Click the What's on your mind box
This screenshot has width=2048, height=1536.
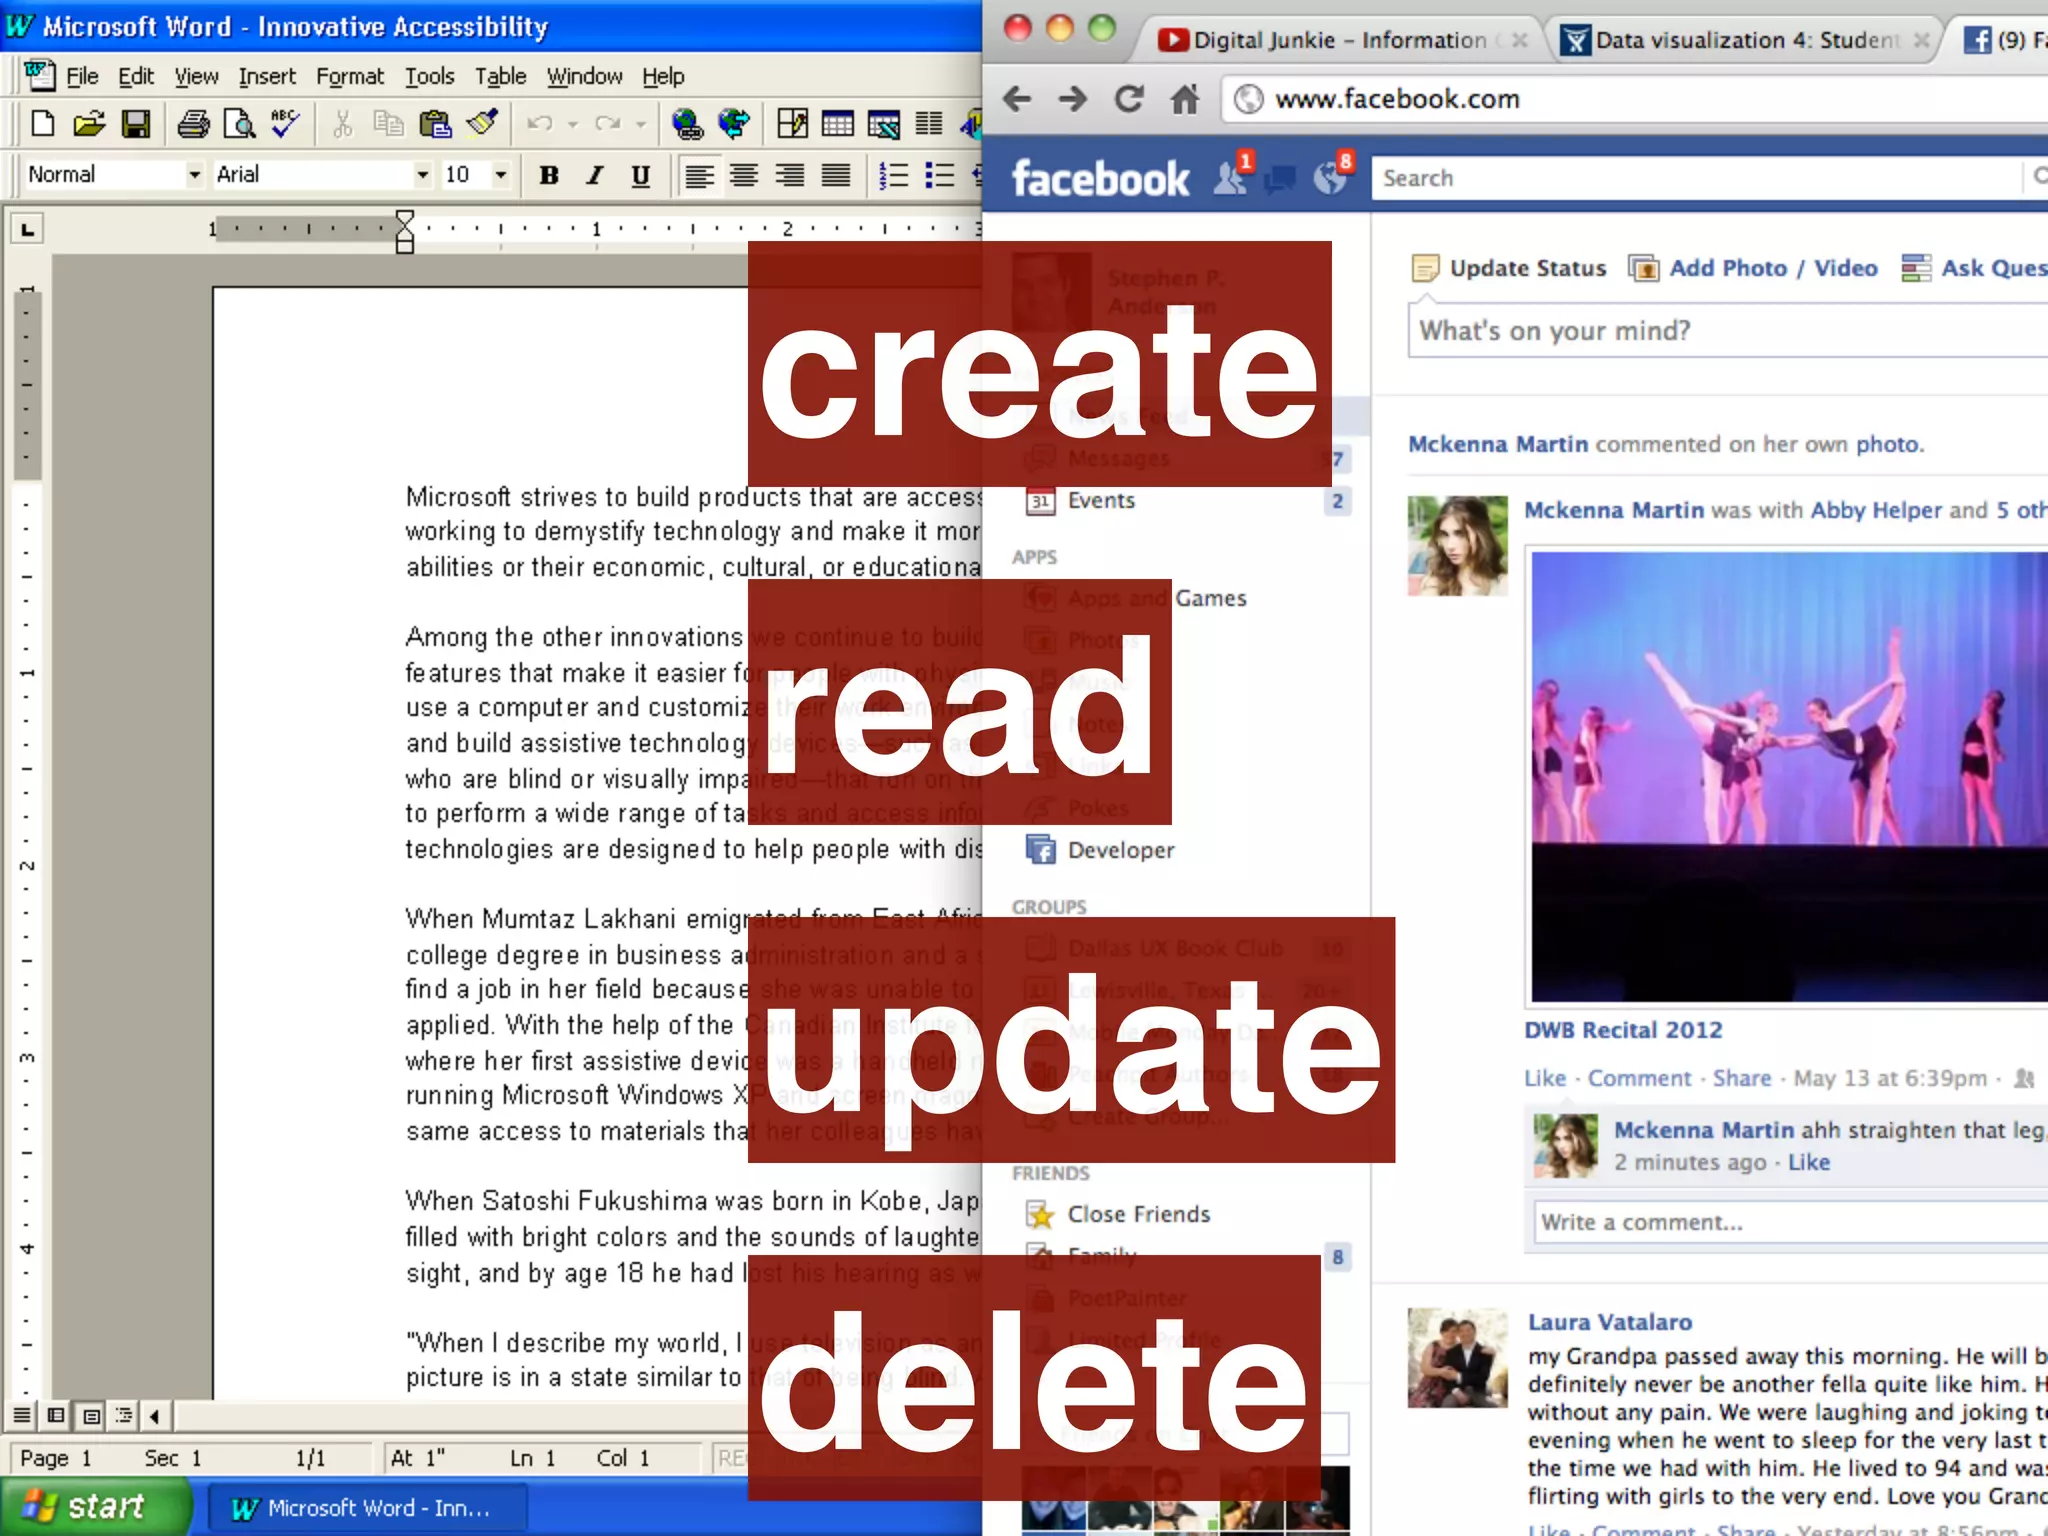click(x=1728, y=331)
